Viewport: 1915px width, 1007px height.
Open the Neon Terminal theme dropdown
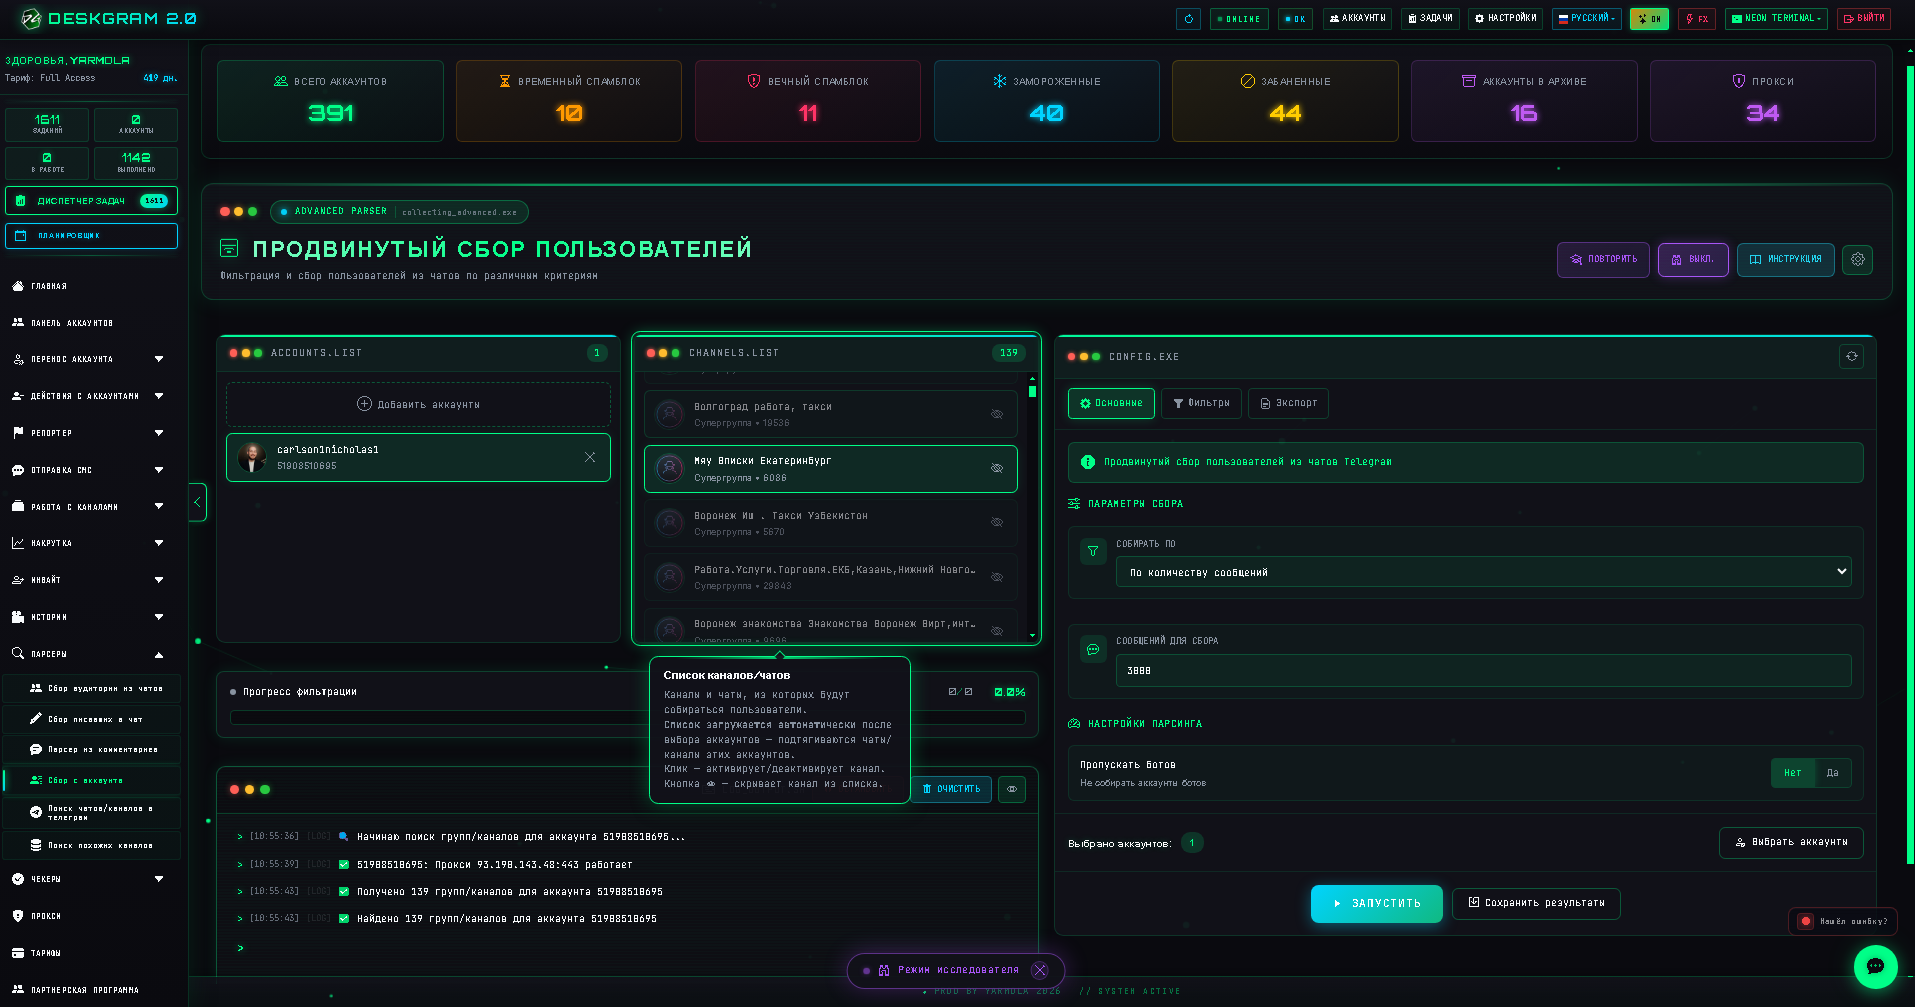[x=1777, y=18]
